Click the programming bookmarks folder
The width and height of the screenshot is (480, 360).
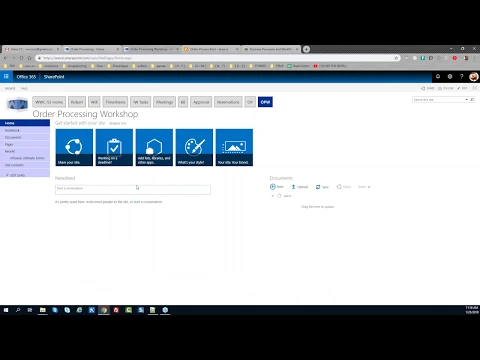[75, 66]
